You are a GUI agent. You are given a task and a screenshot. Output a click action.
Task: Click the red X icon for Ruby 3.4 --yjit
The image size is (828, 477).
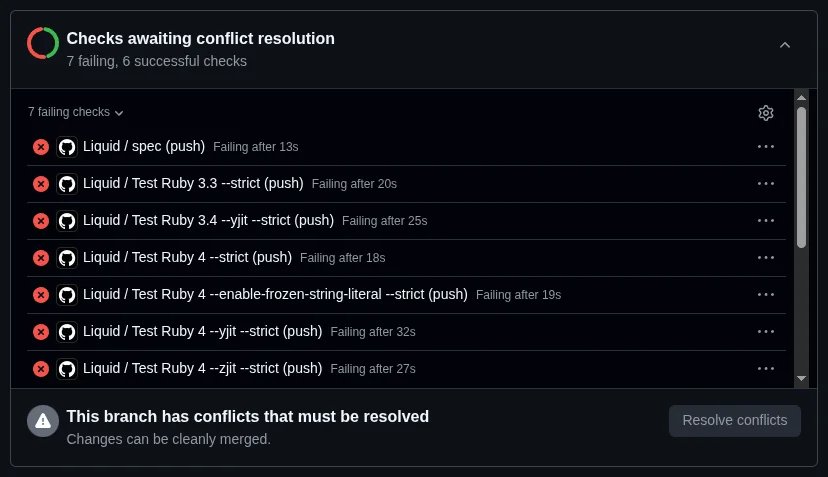tap(41, 221)
